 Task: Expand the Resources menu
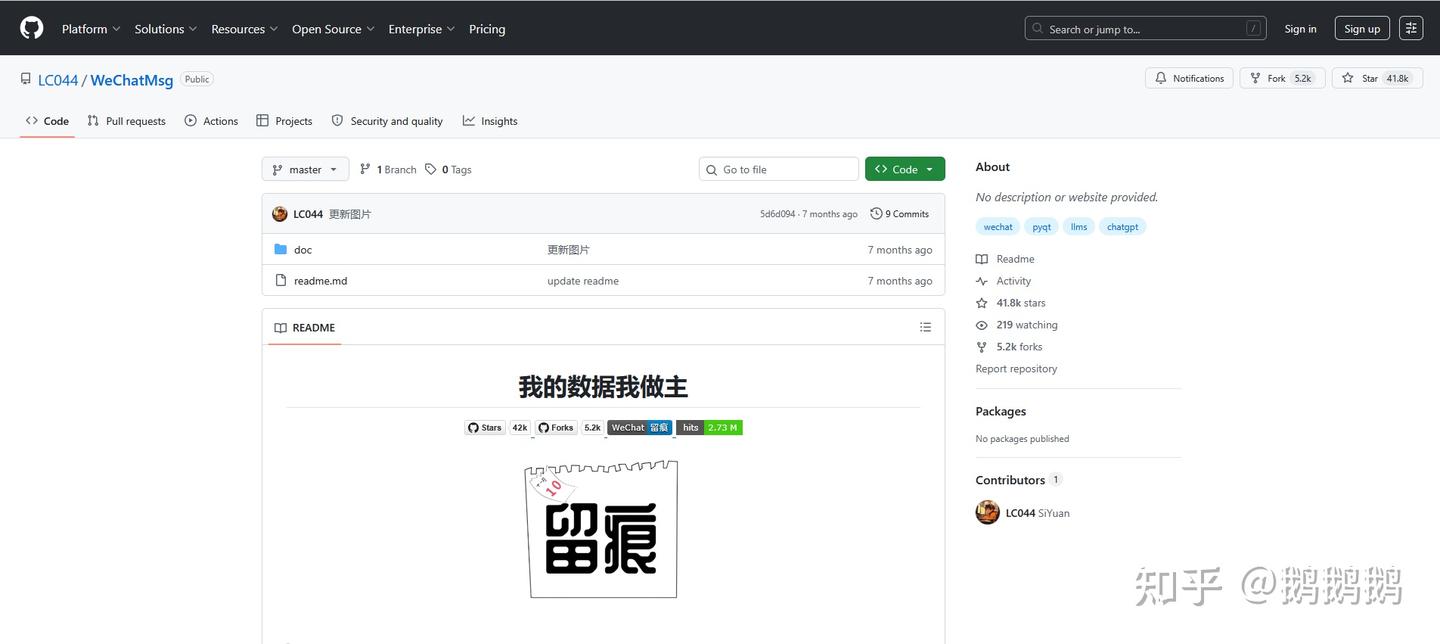coord(244,29)
